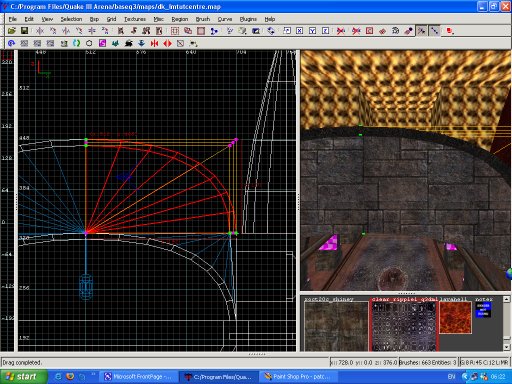The height and width of the screenshot is (384, 512).
Task: Toggle the Y axis scale lock
Action: [x=313, y=31]
